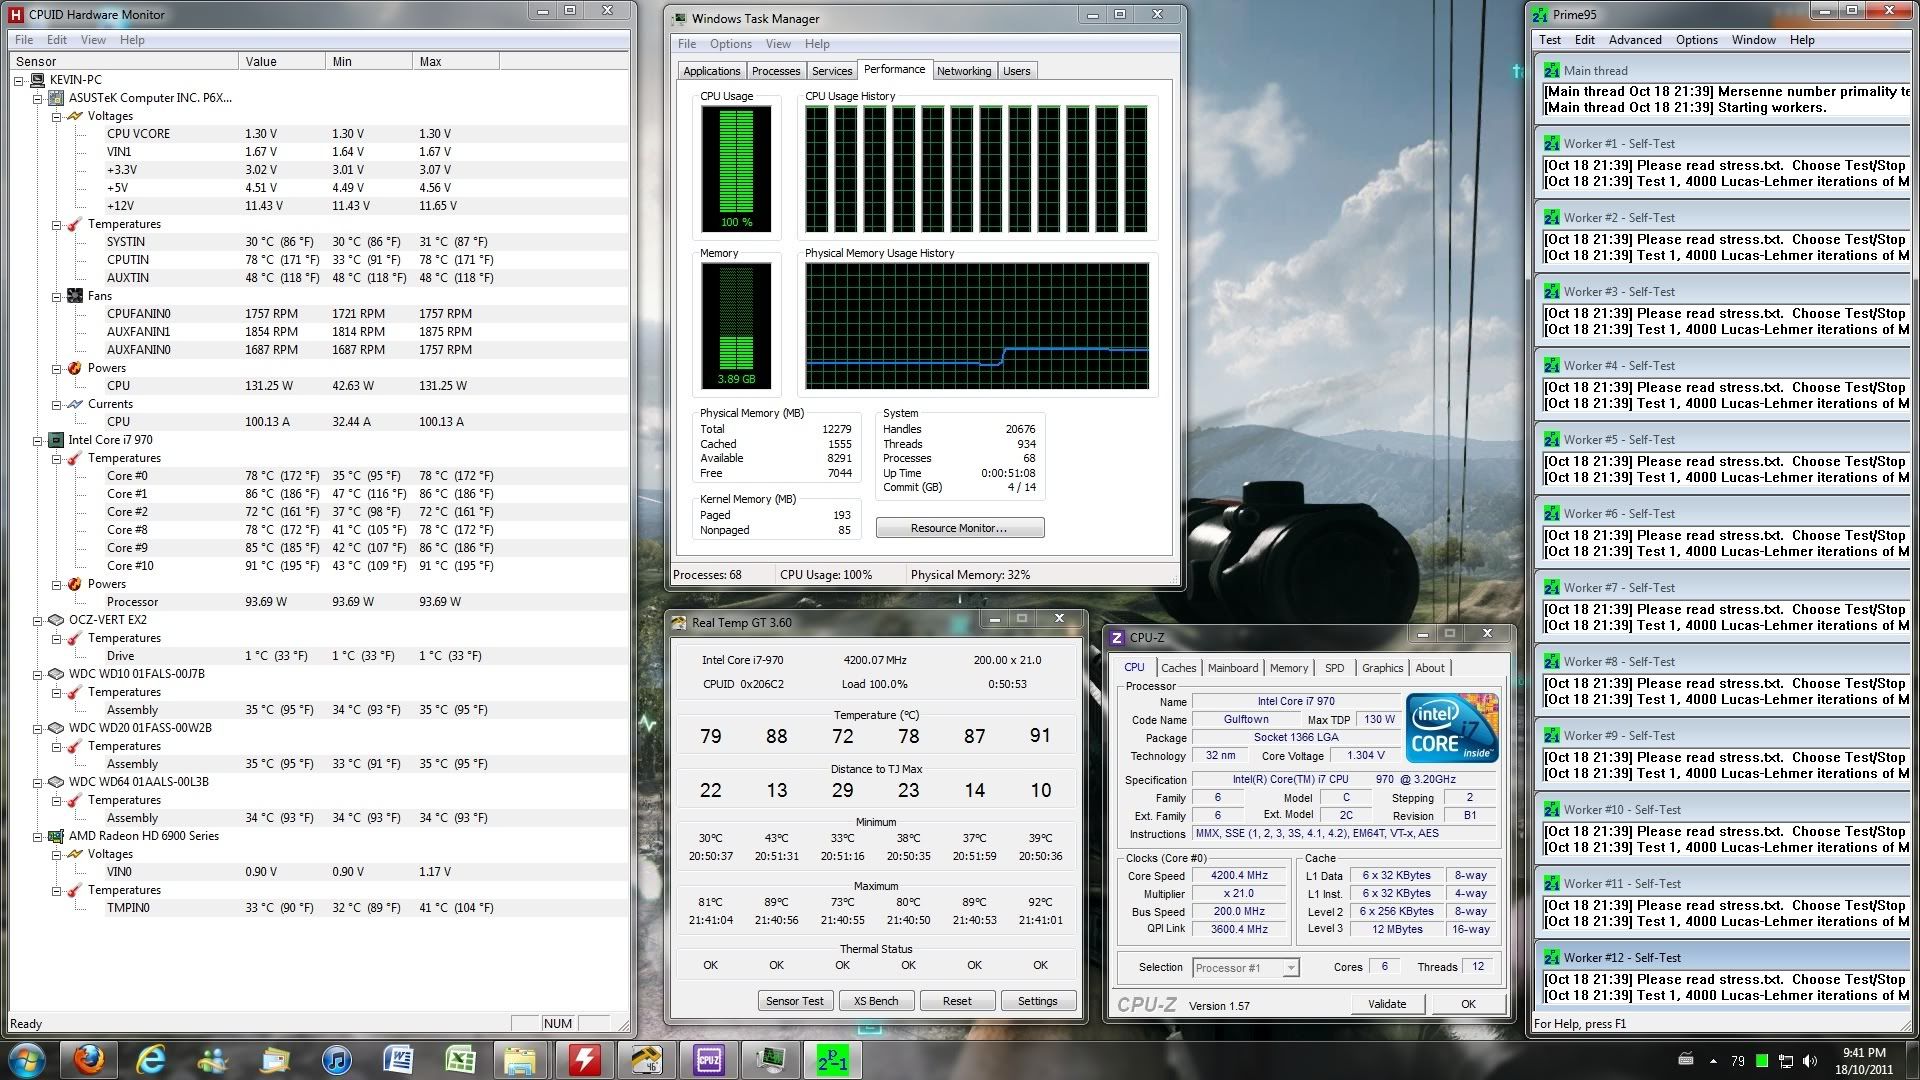This screenshot has height=1080, width=1920.
Task: Switch to the SPD tab in CPU-Z
Action: [x=1334, y=668]
